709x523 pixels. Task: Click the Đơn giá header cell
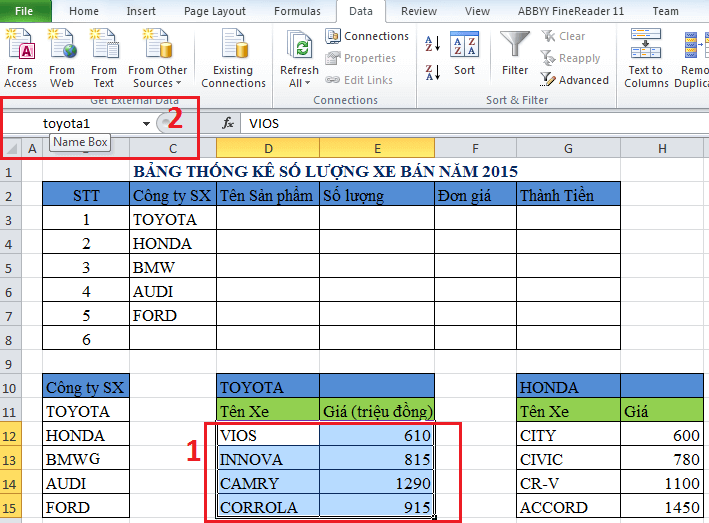[475, 195]
